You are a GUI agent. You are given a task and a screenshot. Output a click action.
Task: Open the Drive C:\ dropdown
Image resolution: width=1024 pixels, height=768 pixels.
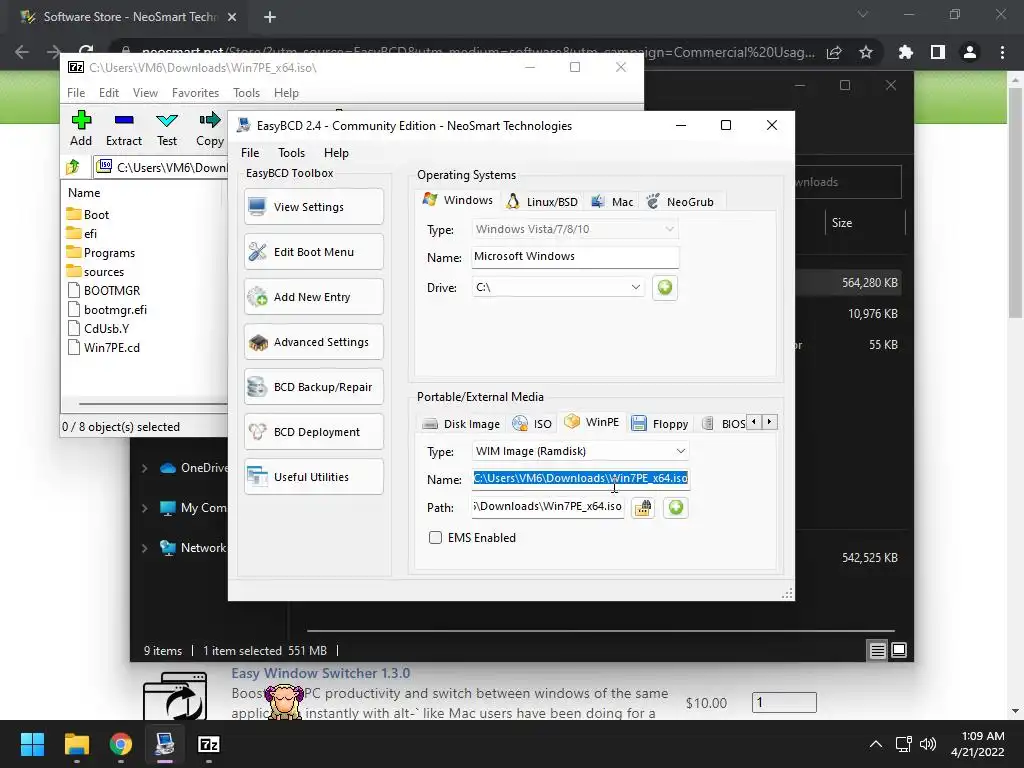[558, 287]
